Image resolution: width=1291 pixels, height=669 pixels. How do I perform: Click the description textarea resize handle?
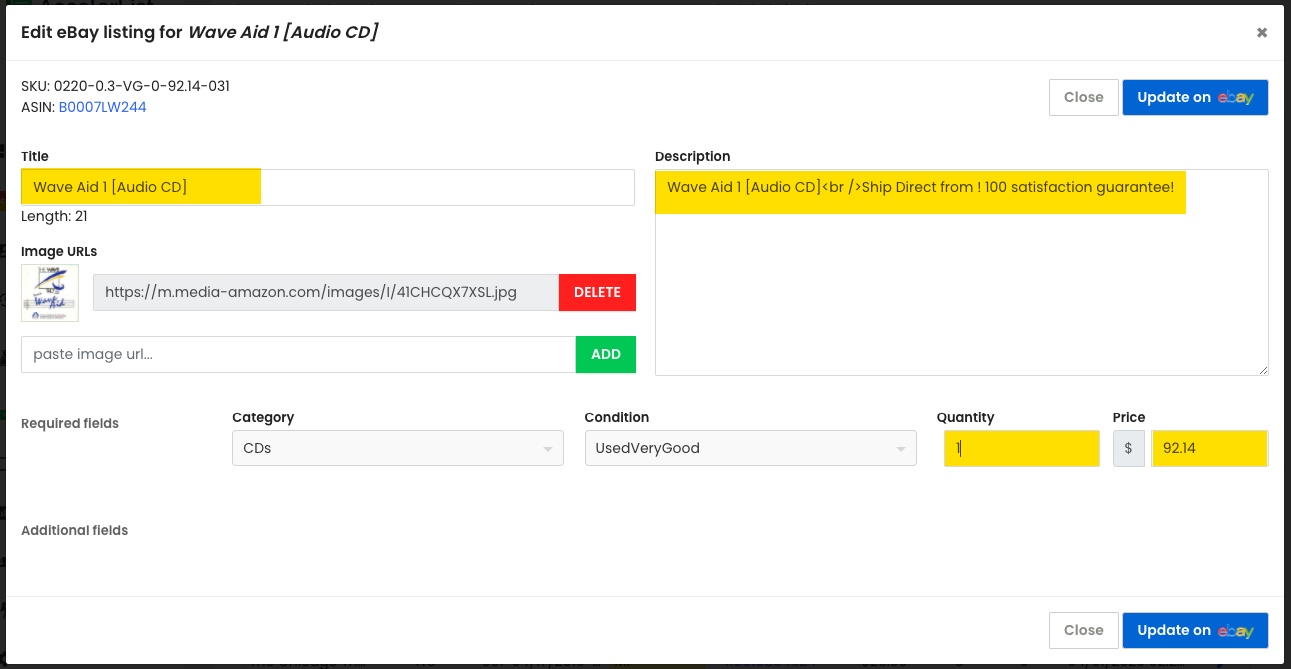(1262, 370)
